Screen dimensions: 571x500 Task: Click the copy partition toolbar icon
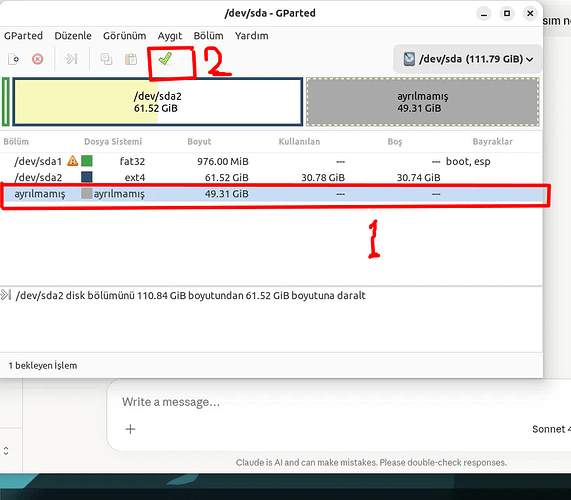(x=106, y=59)
